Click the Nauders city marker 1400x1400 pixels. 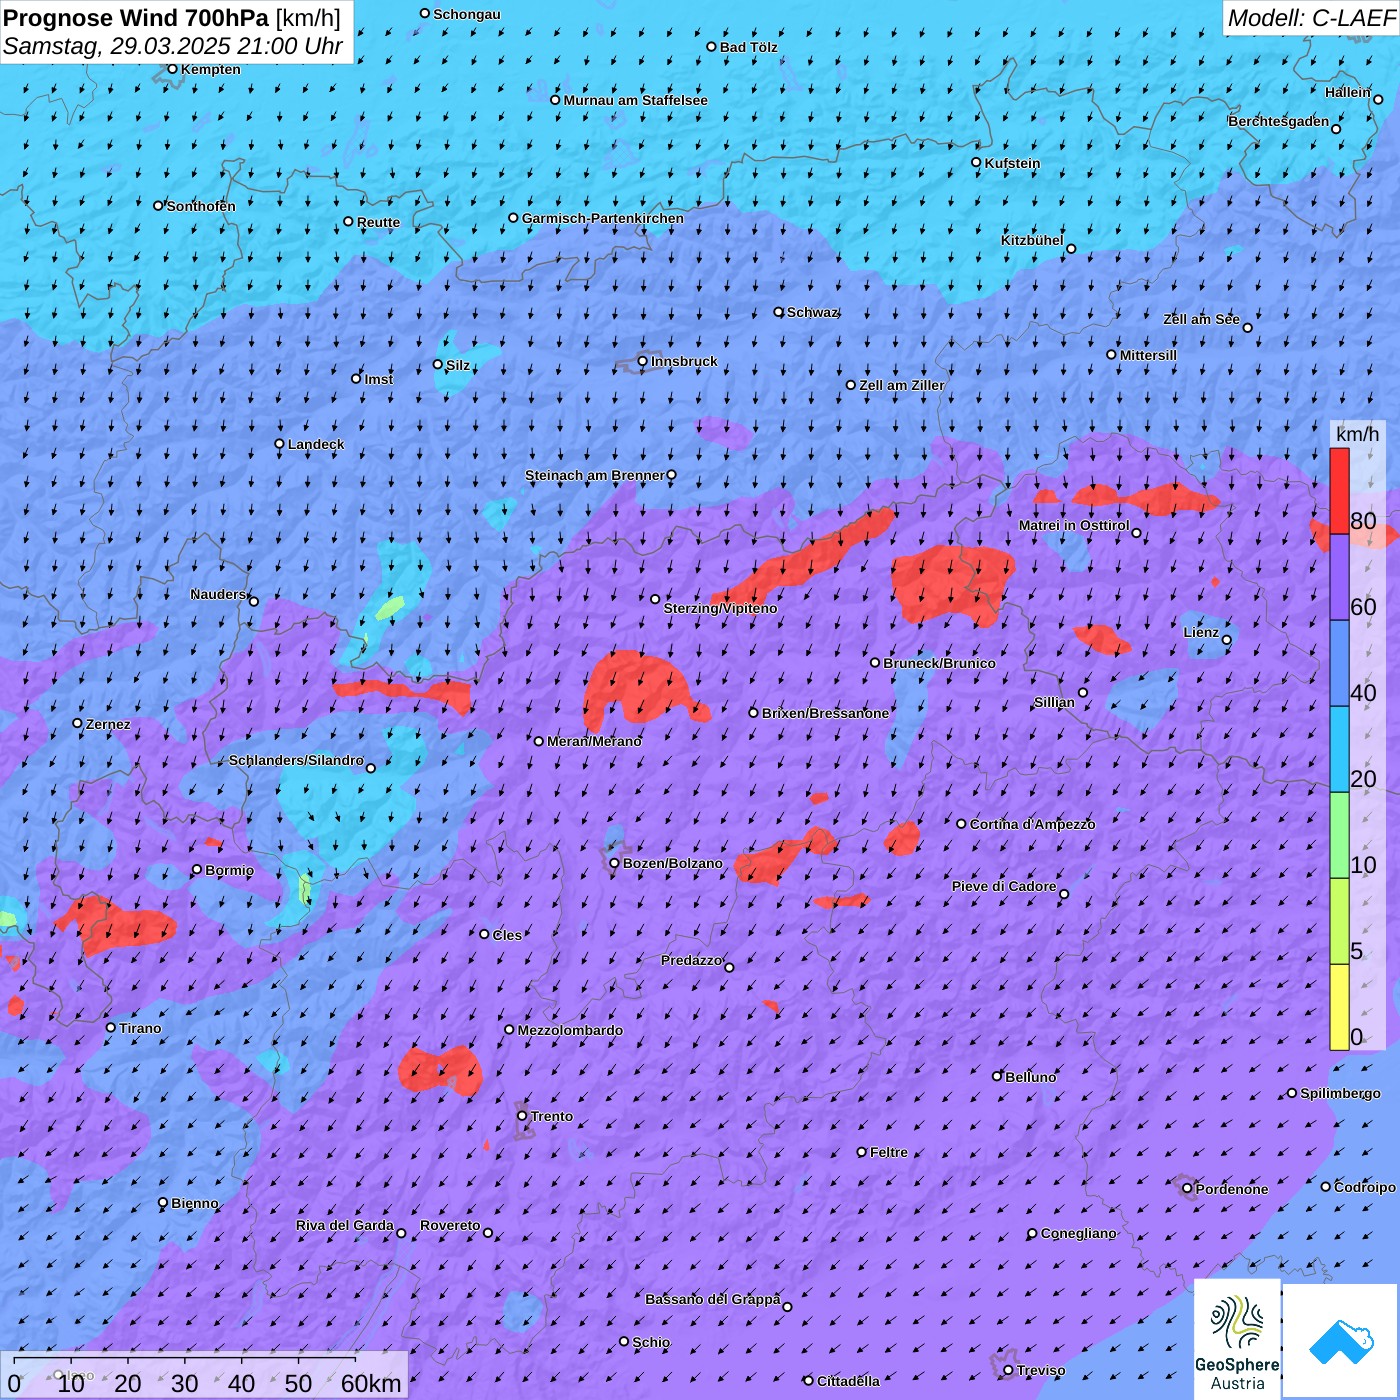coord(254,601)
